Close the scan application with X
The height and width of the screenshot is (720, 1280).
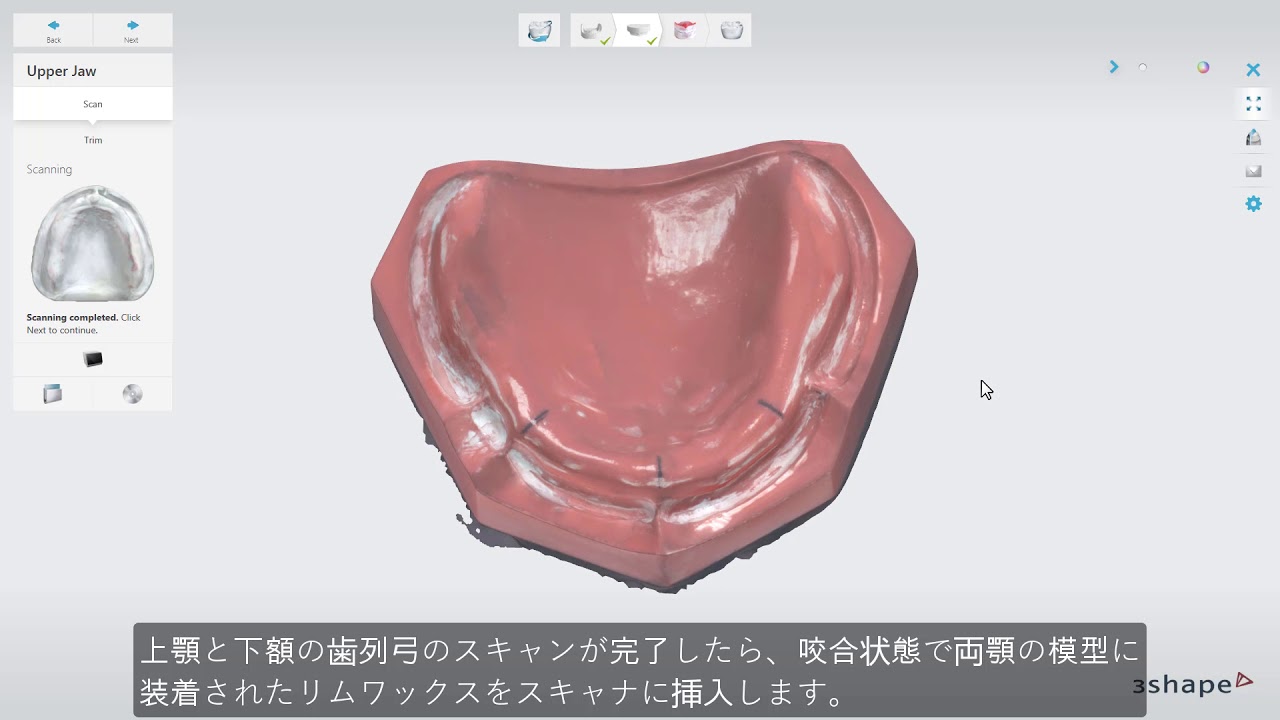click(1253, 70)
